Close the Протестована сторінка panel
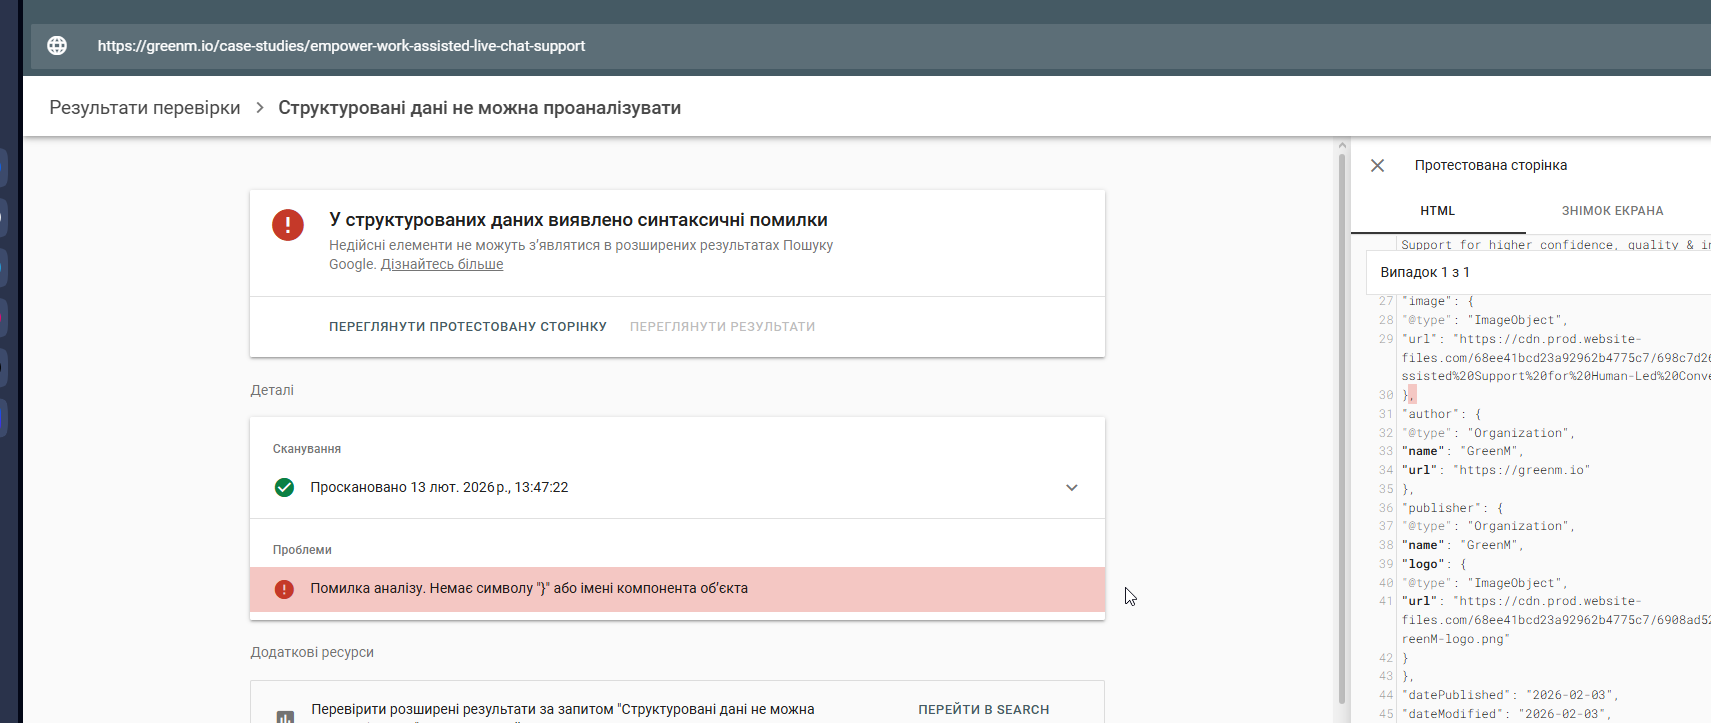Screen dimensions: 1711x723 click(x=1377, y=166)
